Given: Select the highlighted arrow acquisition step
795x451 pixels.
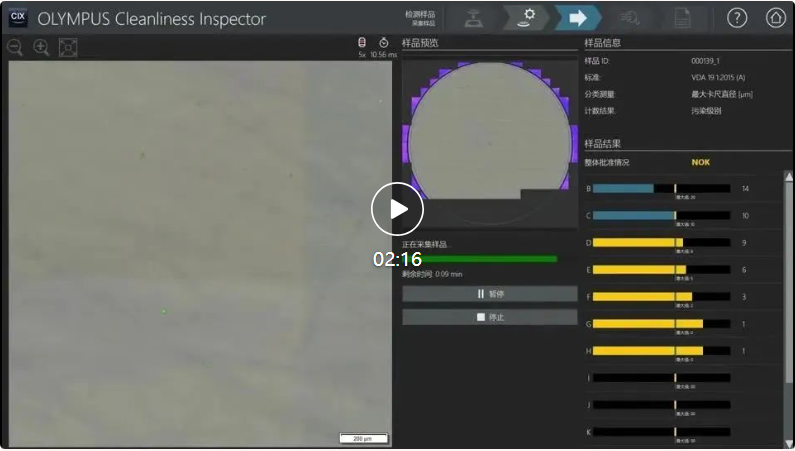Looking at the screenshot, I should tap(577, 18).
